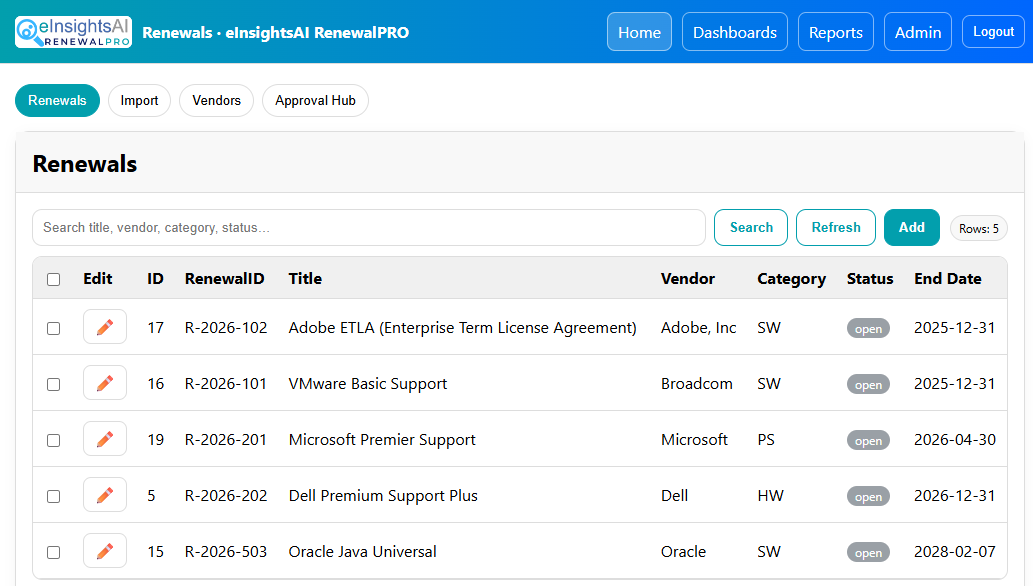This screenshot has height=586, width=1033.
Task: Toggle the select-all checkbox in table header
Action: click(x=54, y=279)
